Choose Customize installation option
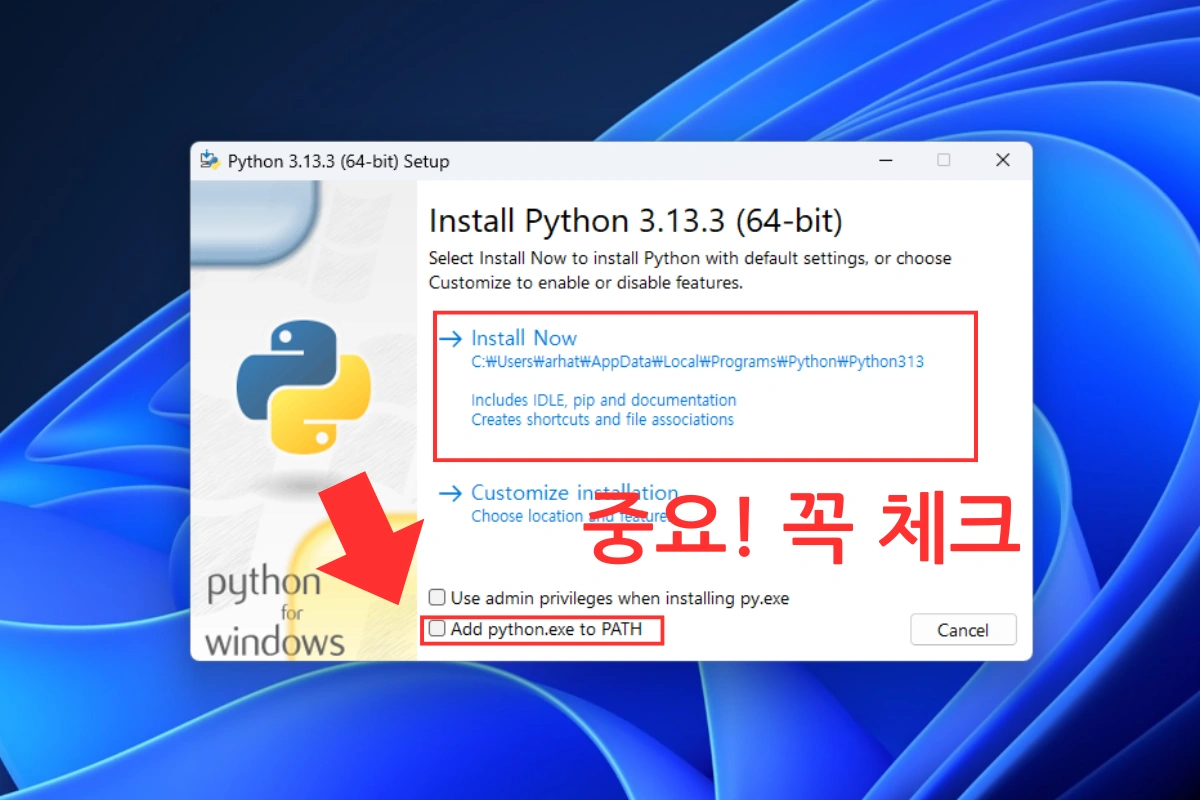Screen dimensions: 1200x800 tap(574, 492)
